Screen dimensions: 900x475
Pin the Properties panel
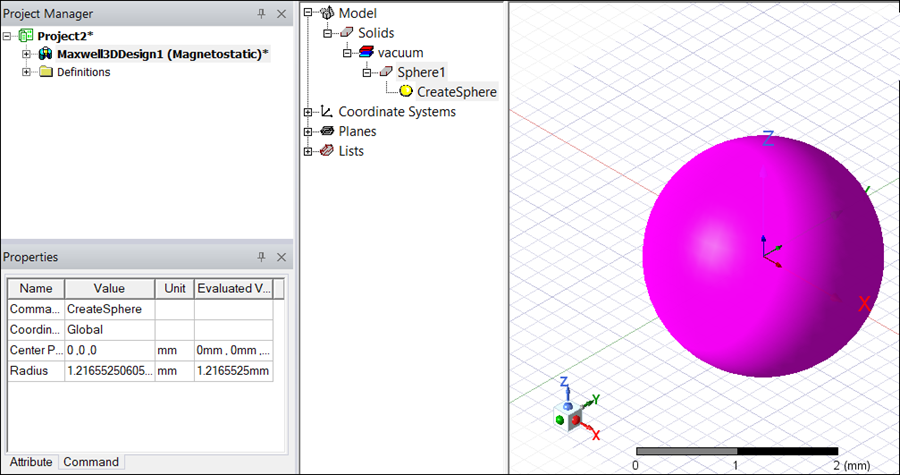click(261, 257)
